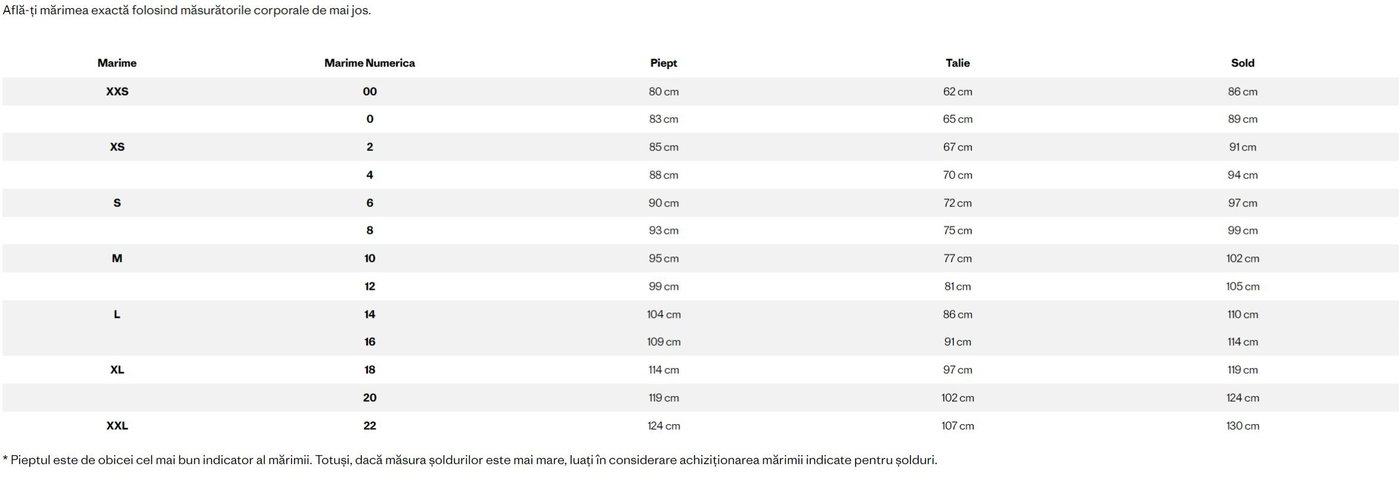The height and width of the screenshot is (479, 1400).
Task: Click the 130 cm hip value
Action: click(1242, 426)
